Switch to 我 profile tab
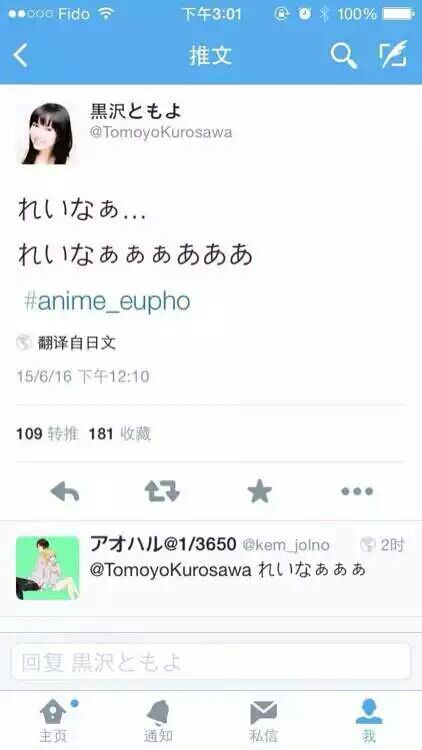422x750 pixels. (x=369, y=720)
